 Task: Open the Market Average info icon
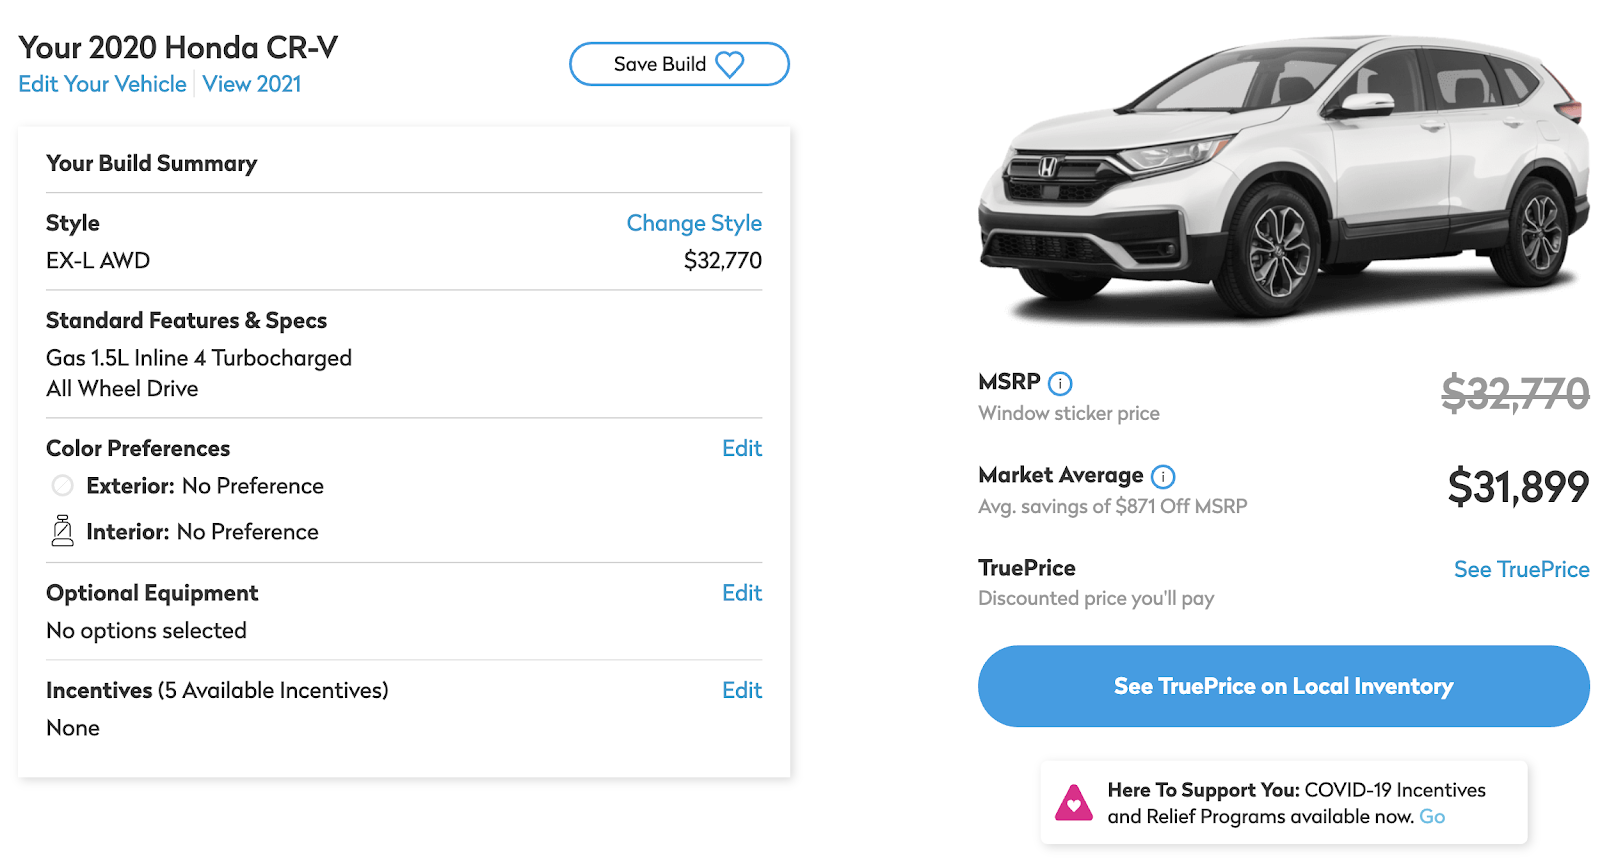coord(1163,476)
